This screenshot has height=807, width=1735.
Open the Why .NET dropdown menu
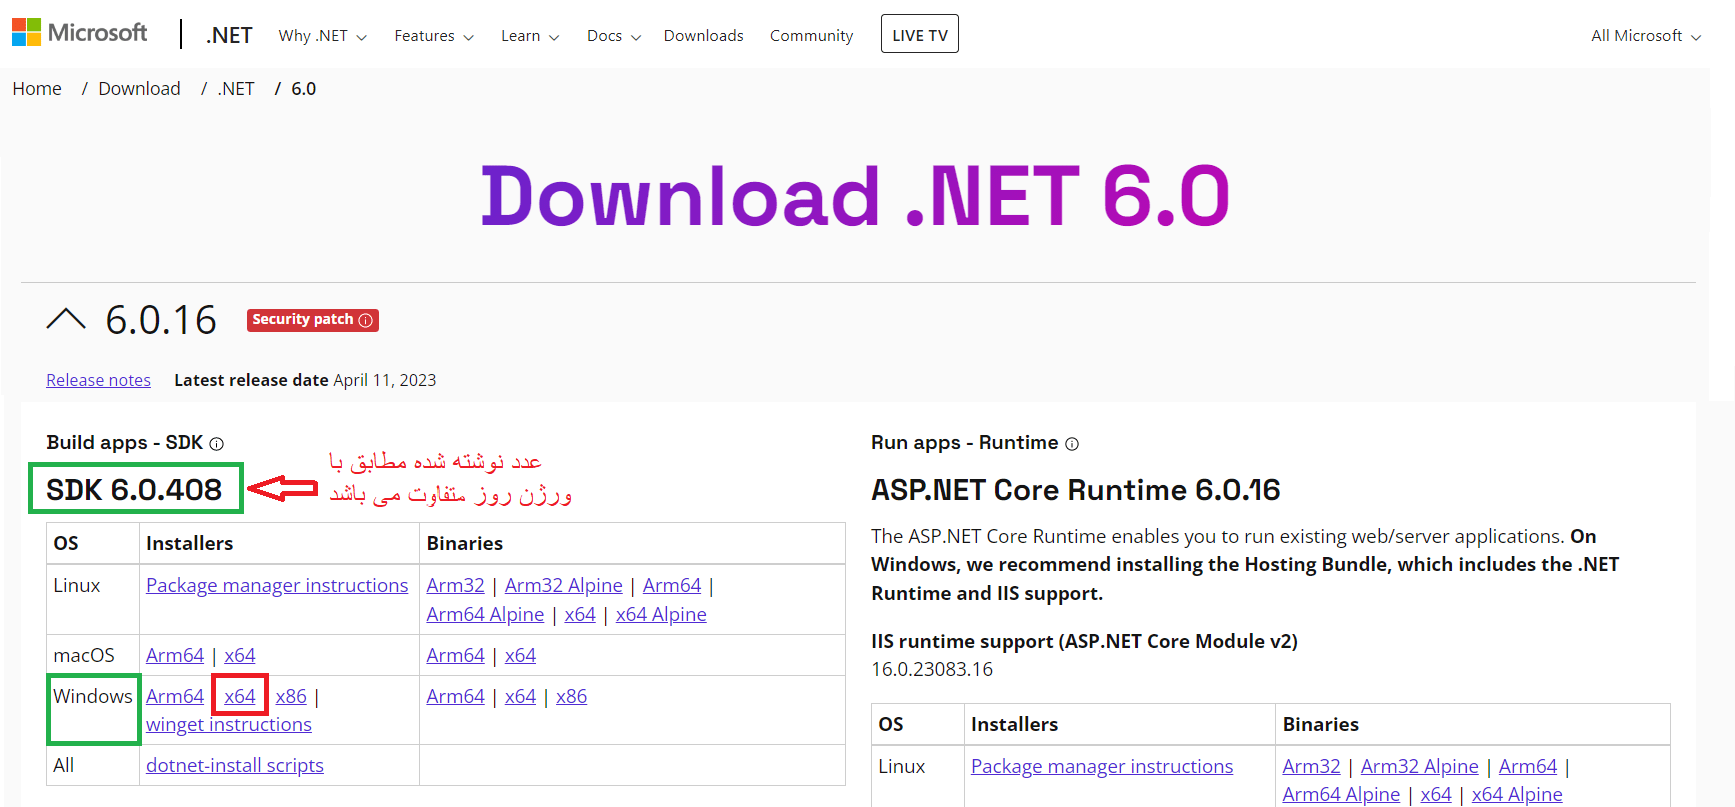click(x=322, y=36)
